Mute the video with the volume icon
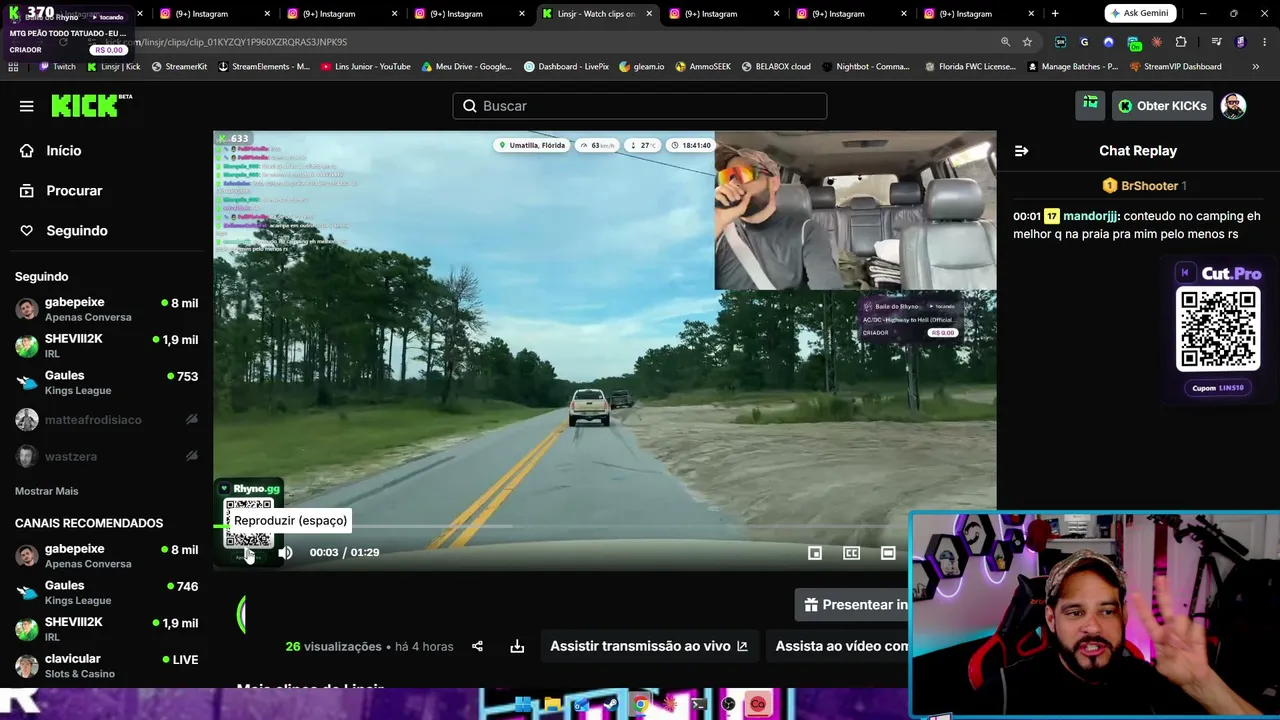1280x720 pixels. click(x=286, y=552)
